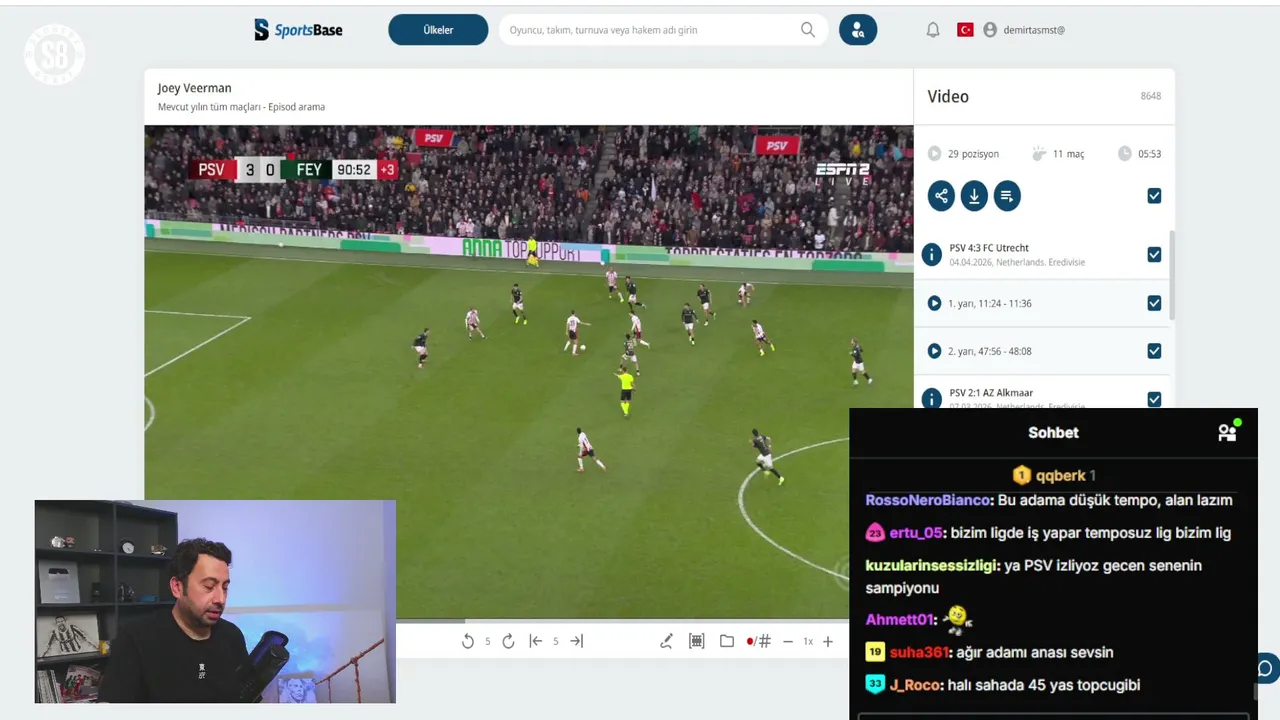Click the search magnifier icon
Image resolution: width=1280 pixels, height=720 pixels.
[x=808, y=30]
